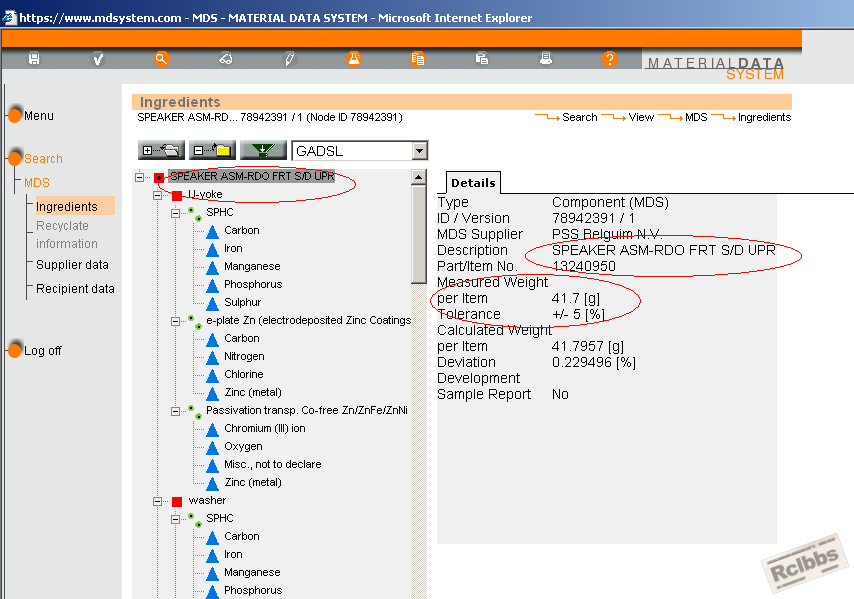Click the green material icon beside Passivation transp.
The image size is (854, 599).
[194, 412]
